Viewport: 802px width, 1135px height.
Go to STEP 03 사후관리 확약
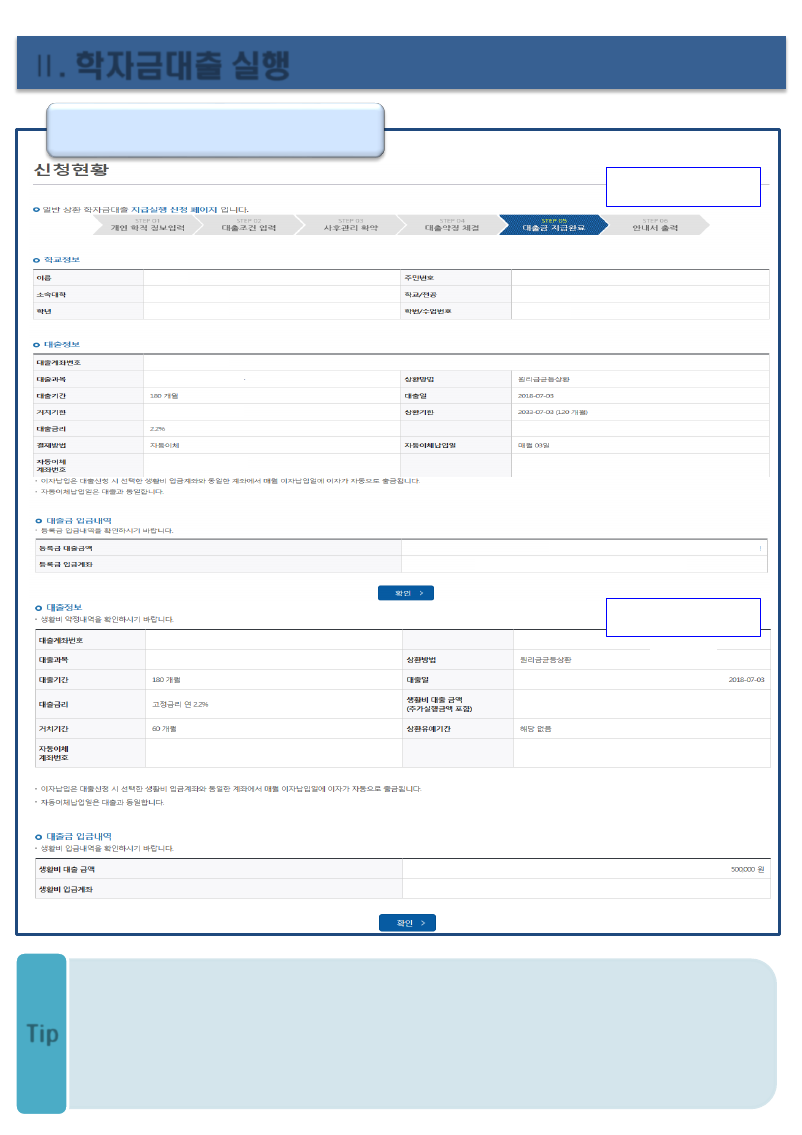pos(350,225)
